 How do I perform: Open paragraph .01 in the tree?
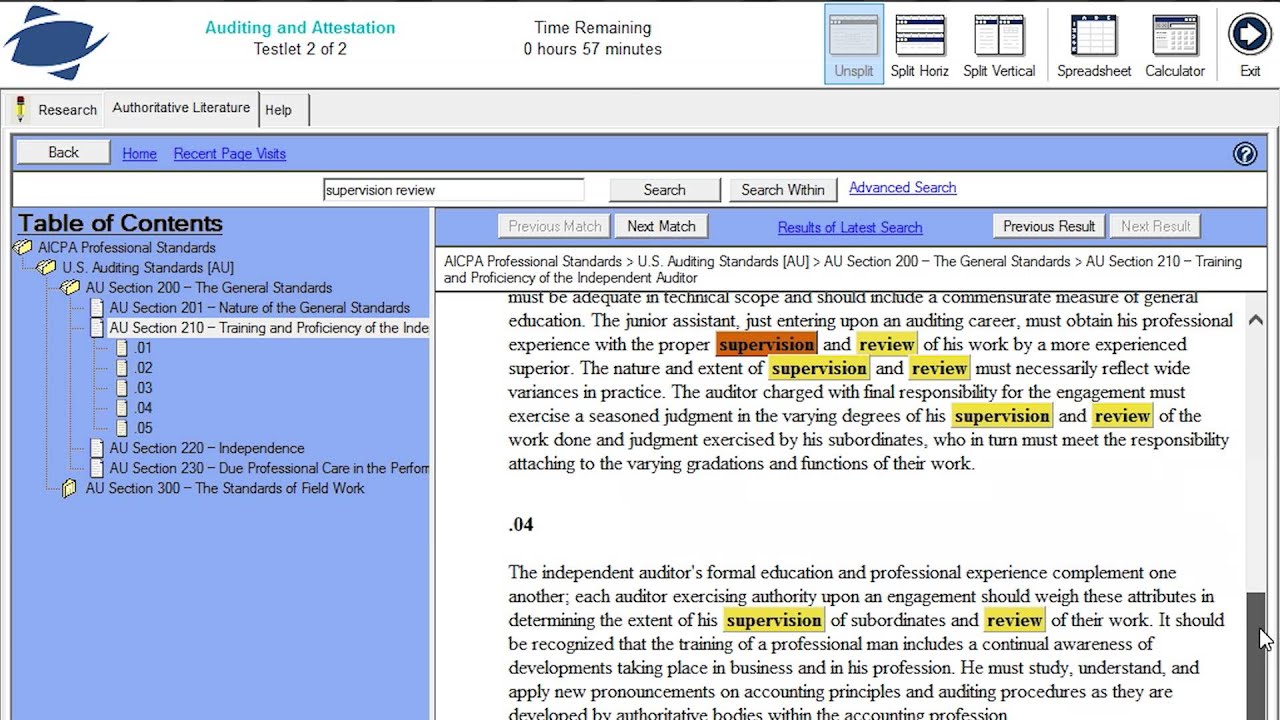coord(144,348)
